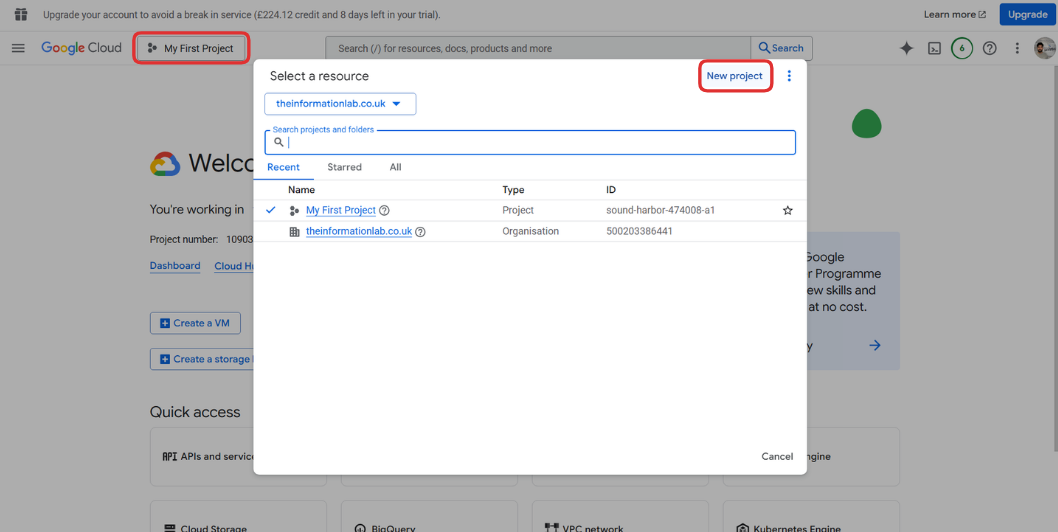
Task: Open the My First Project picker
Action: click(192, 49)
